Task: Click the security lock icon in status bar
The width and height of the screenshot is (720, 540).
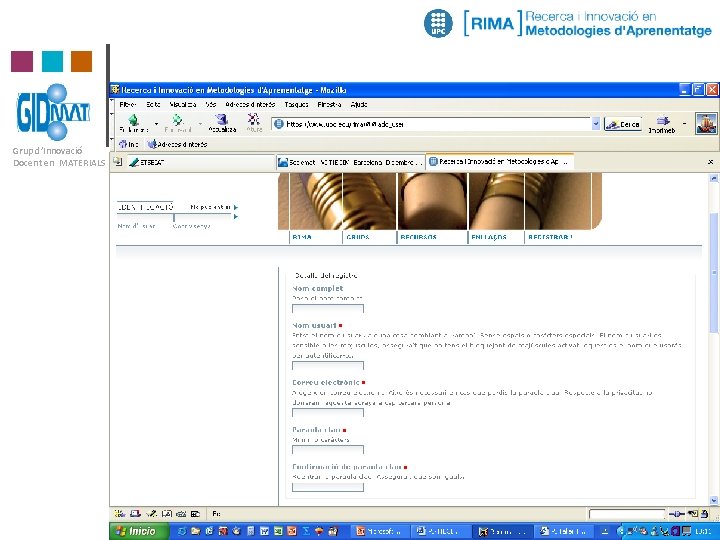Action: coord(704,514)
